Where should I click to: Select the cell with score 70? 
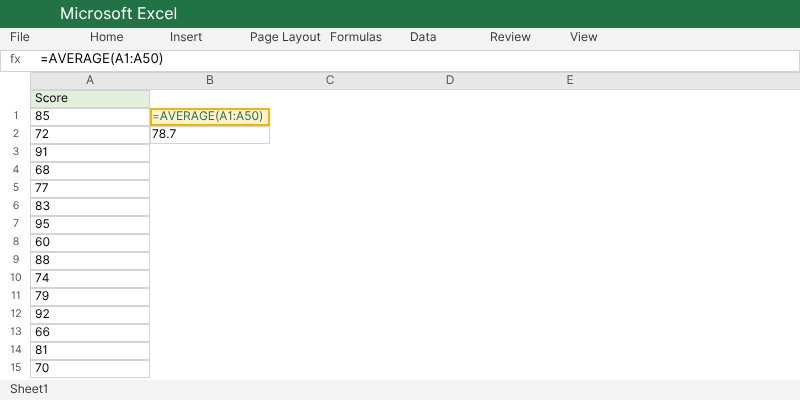(90, 368)
